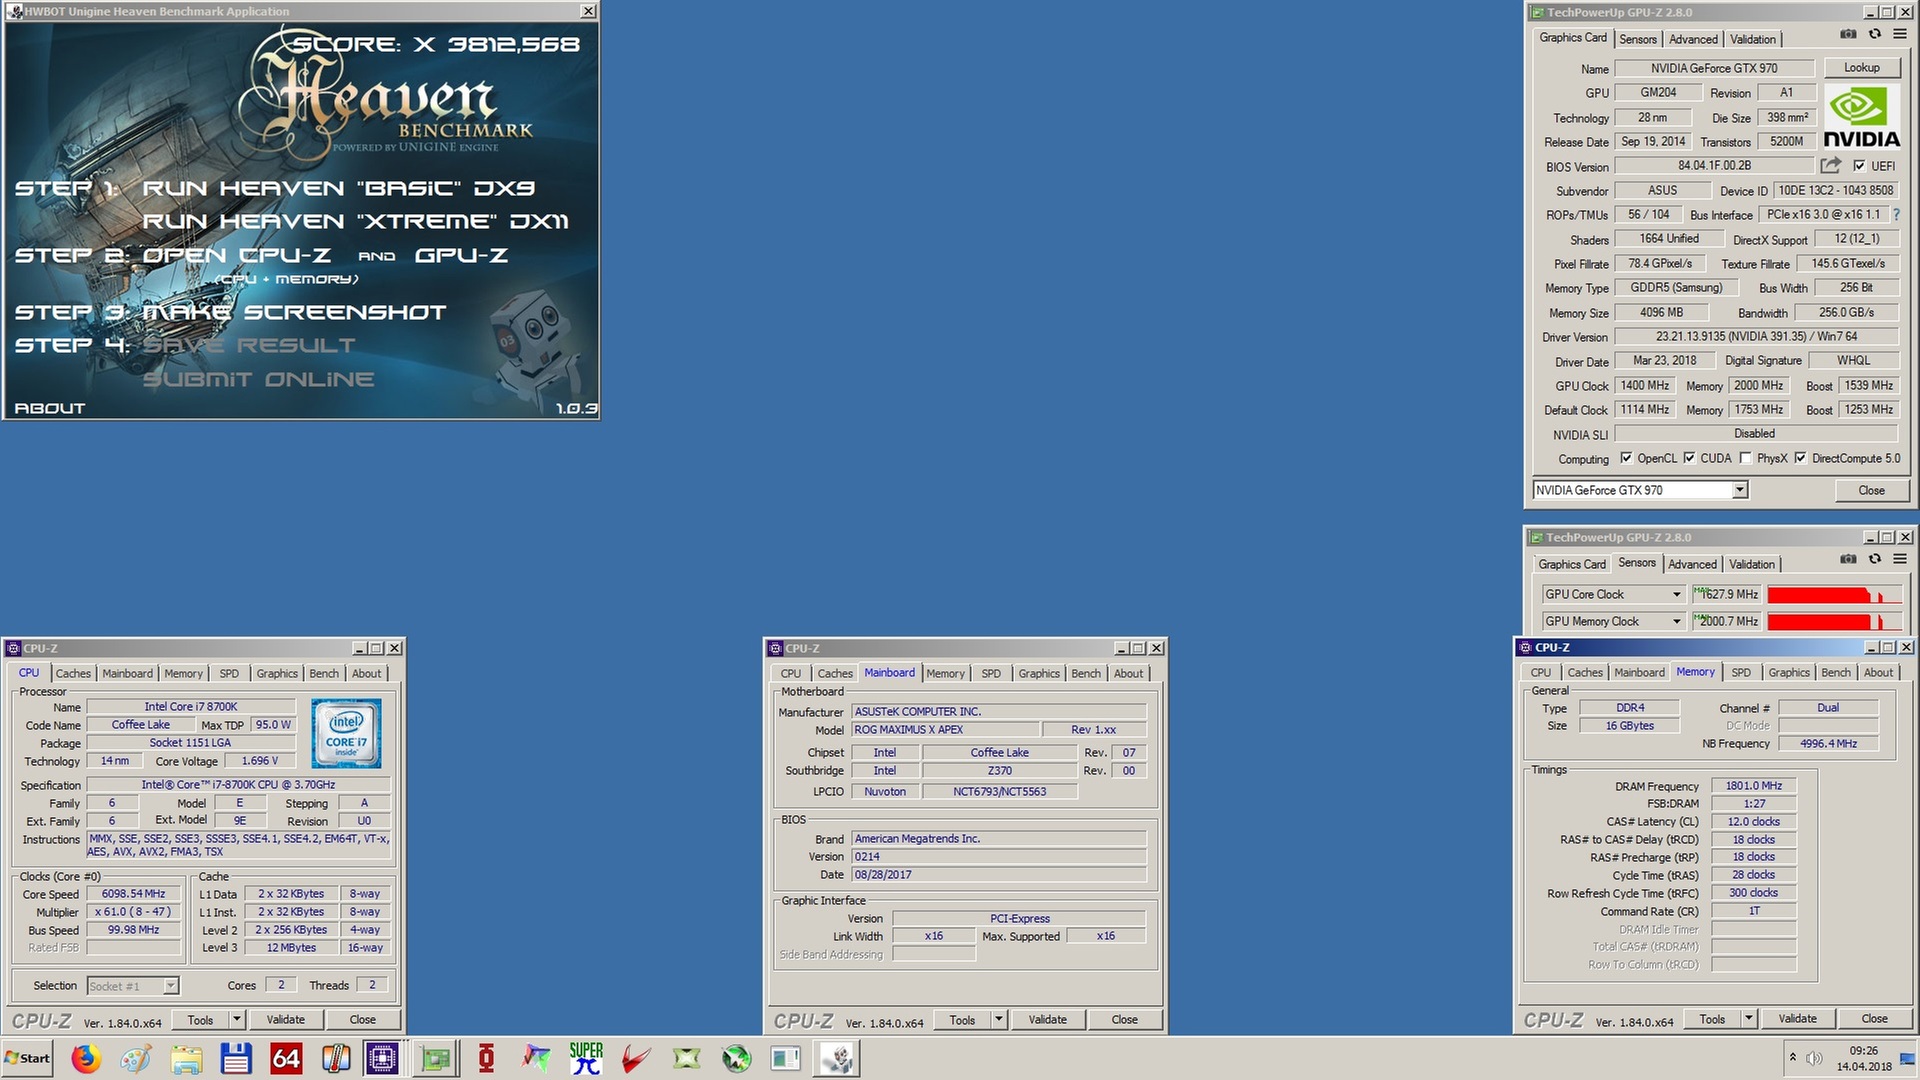1920x1080 pixels.
Task: Click the NVIDIA logo in GPU-Z
Action: pyautogui.click(x=1861, y=117)
